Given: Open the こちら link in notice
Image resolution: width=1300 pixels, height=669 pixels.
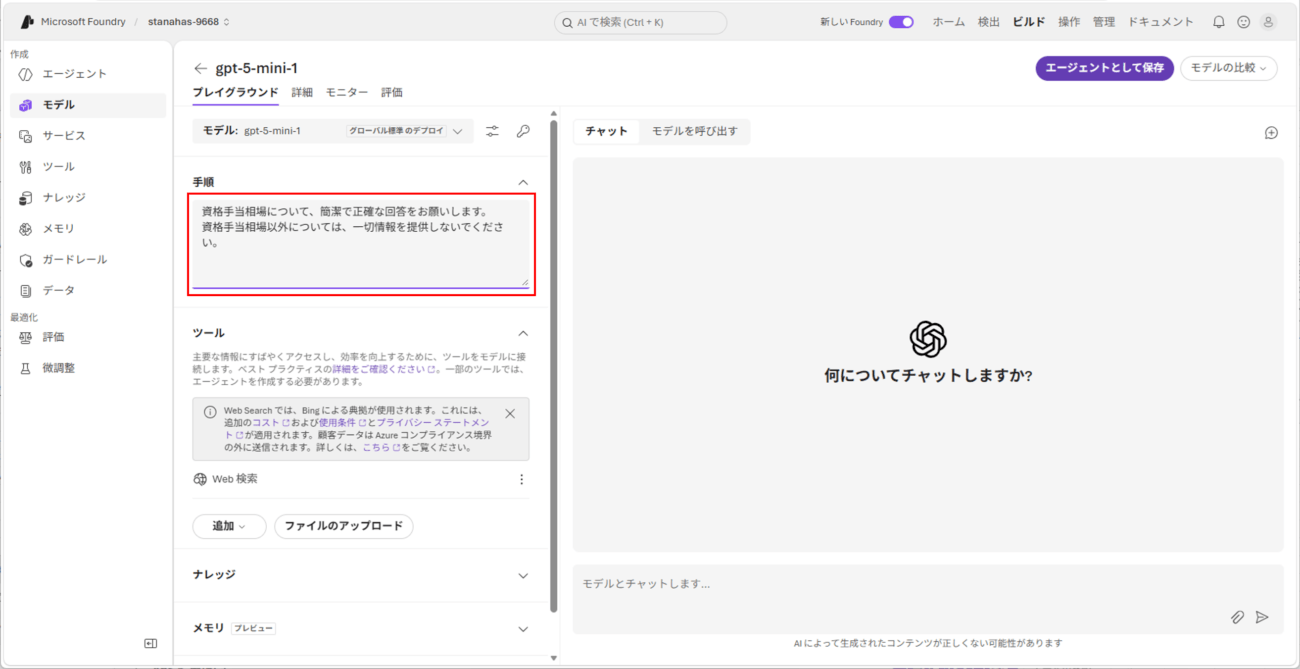Looking at the screenshot, I should (381, 448).
